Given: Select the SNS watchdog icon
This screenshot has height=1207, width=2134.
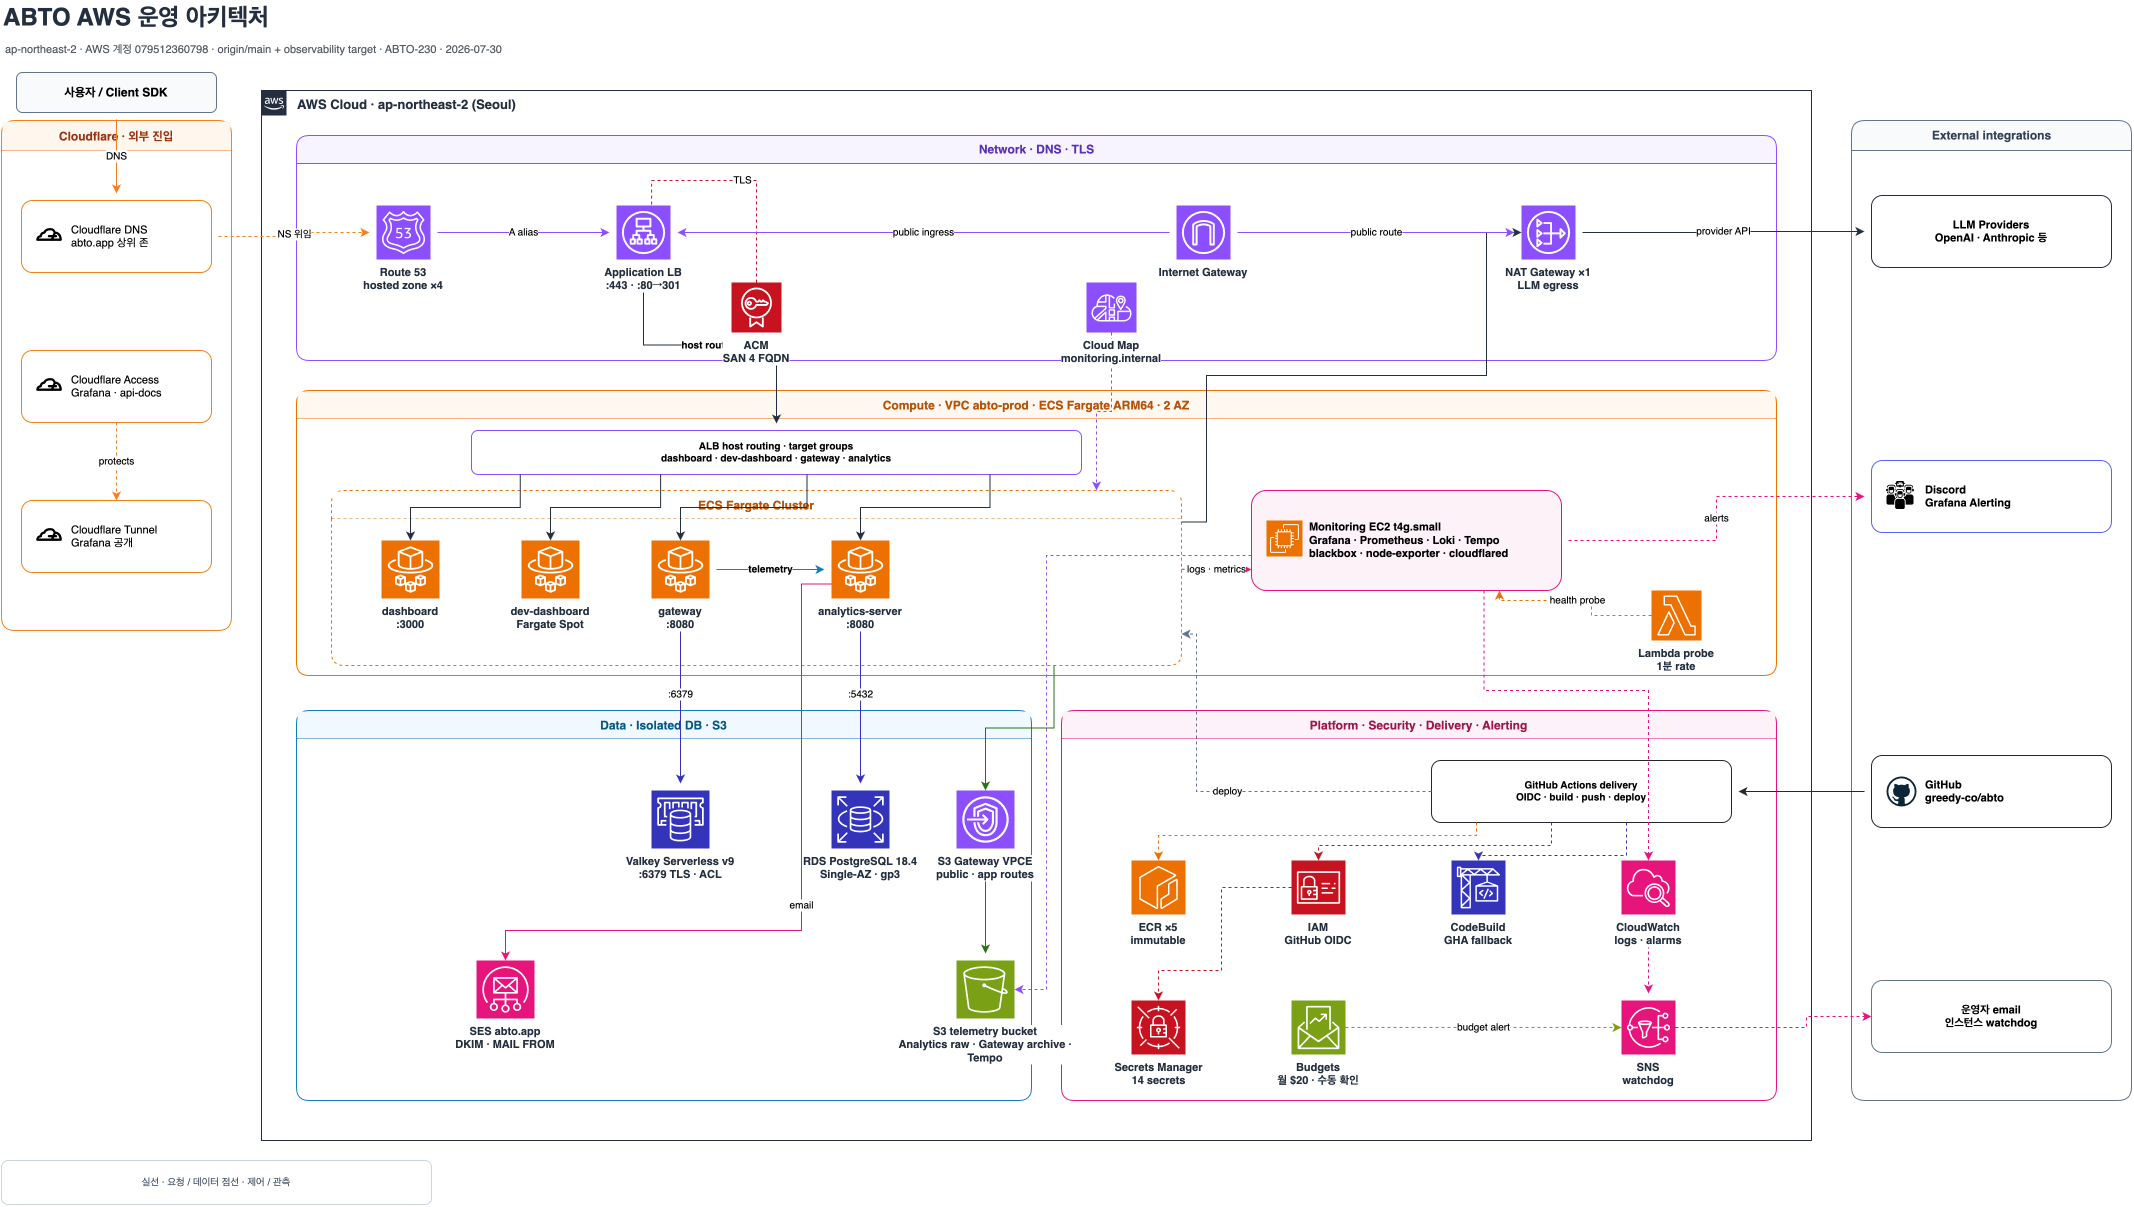Looking at the screenshot, I should tap(1648, 1028).
